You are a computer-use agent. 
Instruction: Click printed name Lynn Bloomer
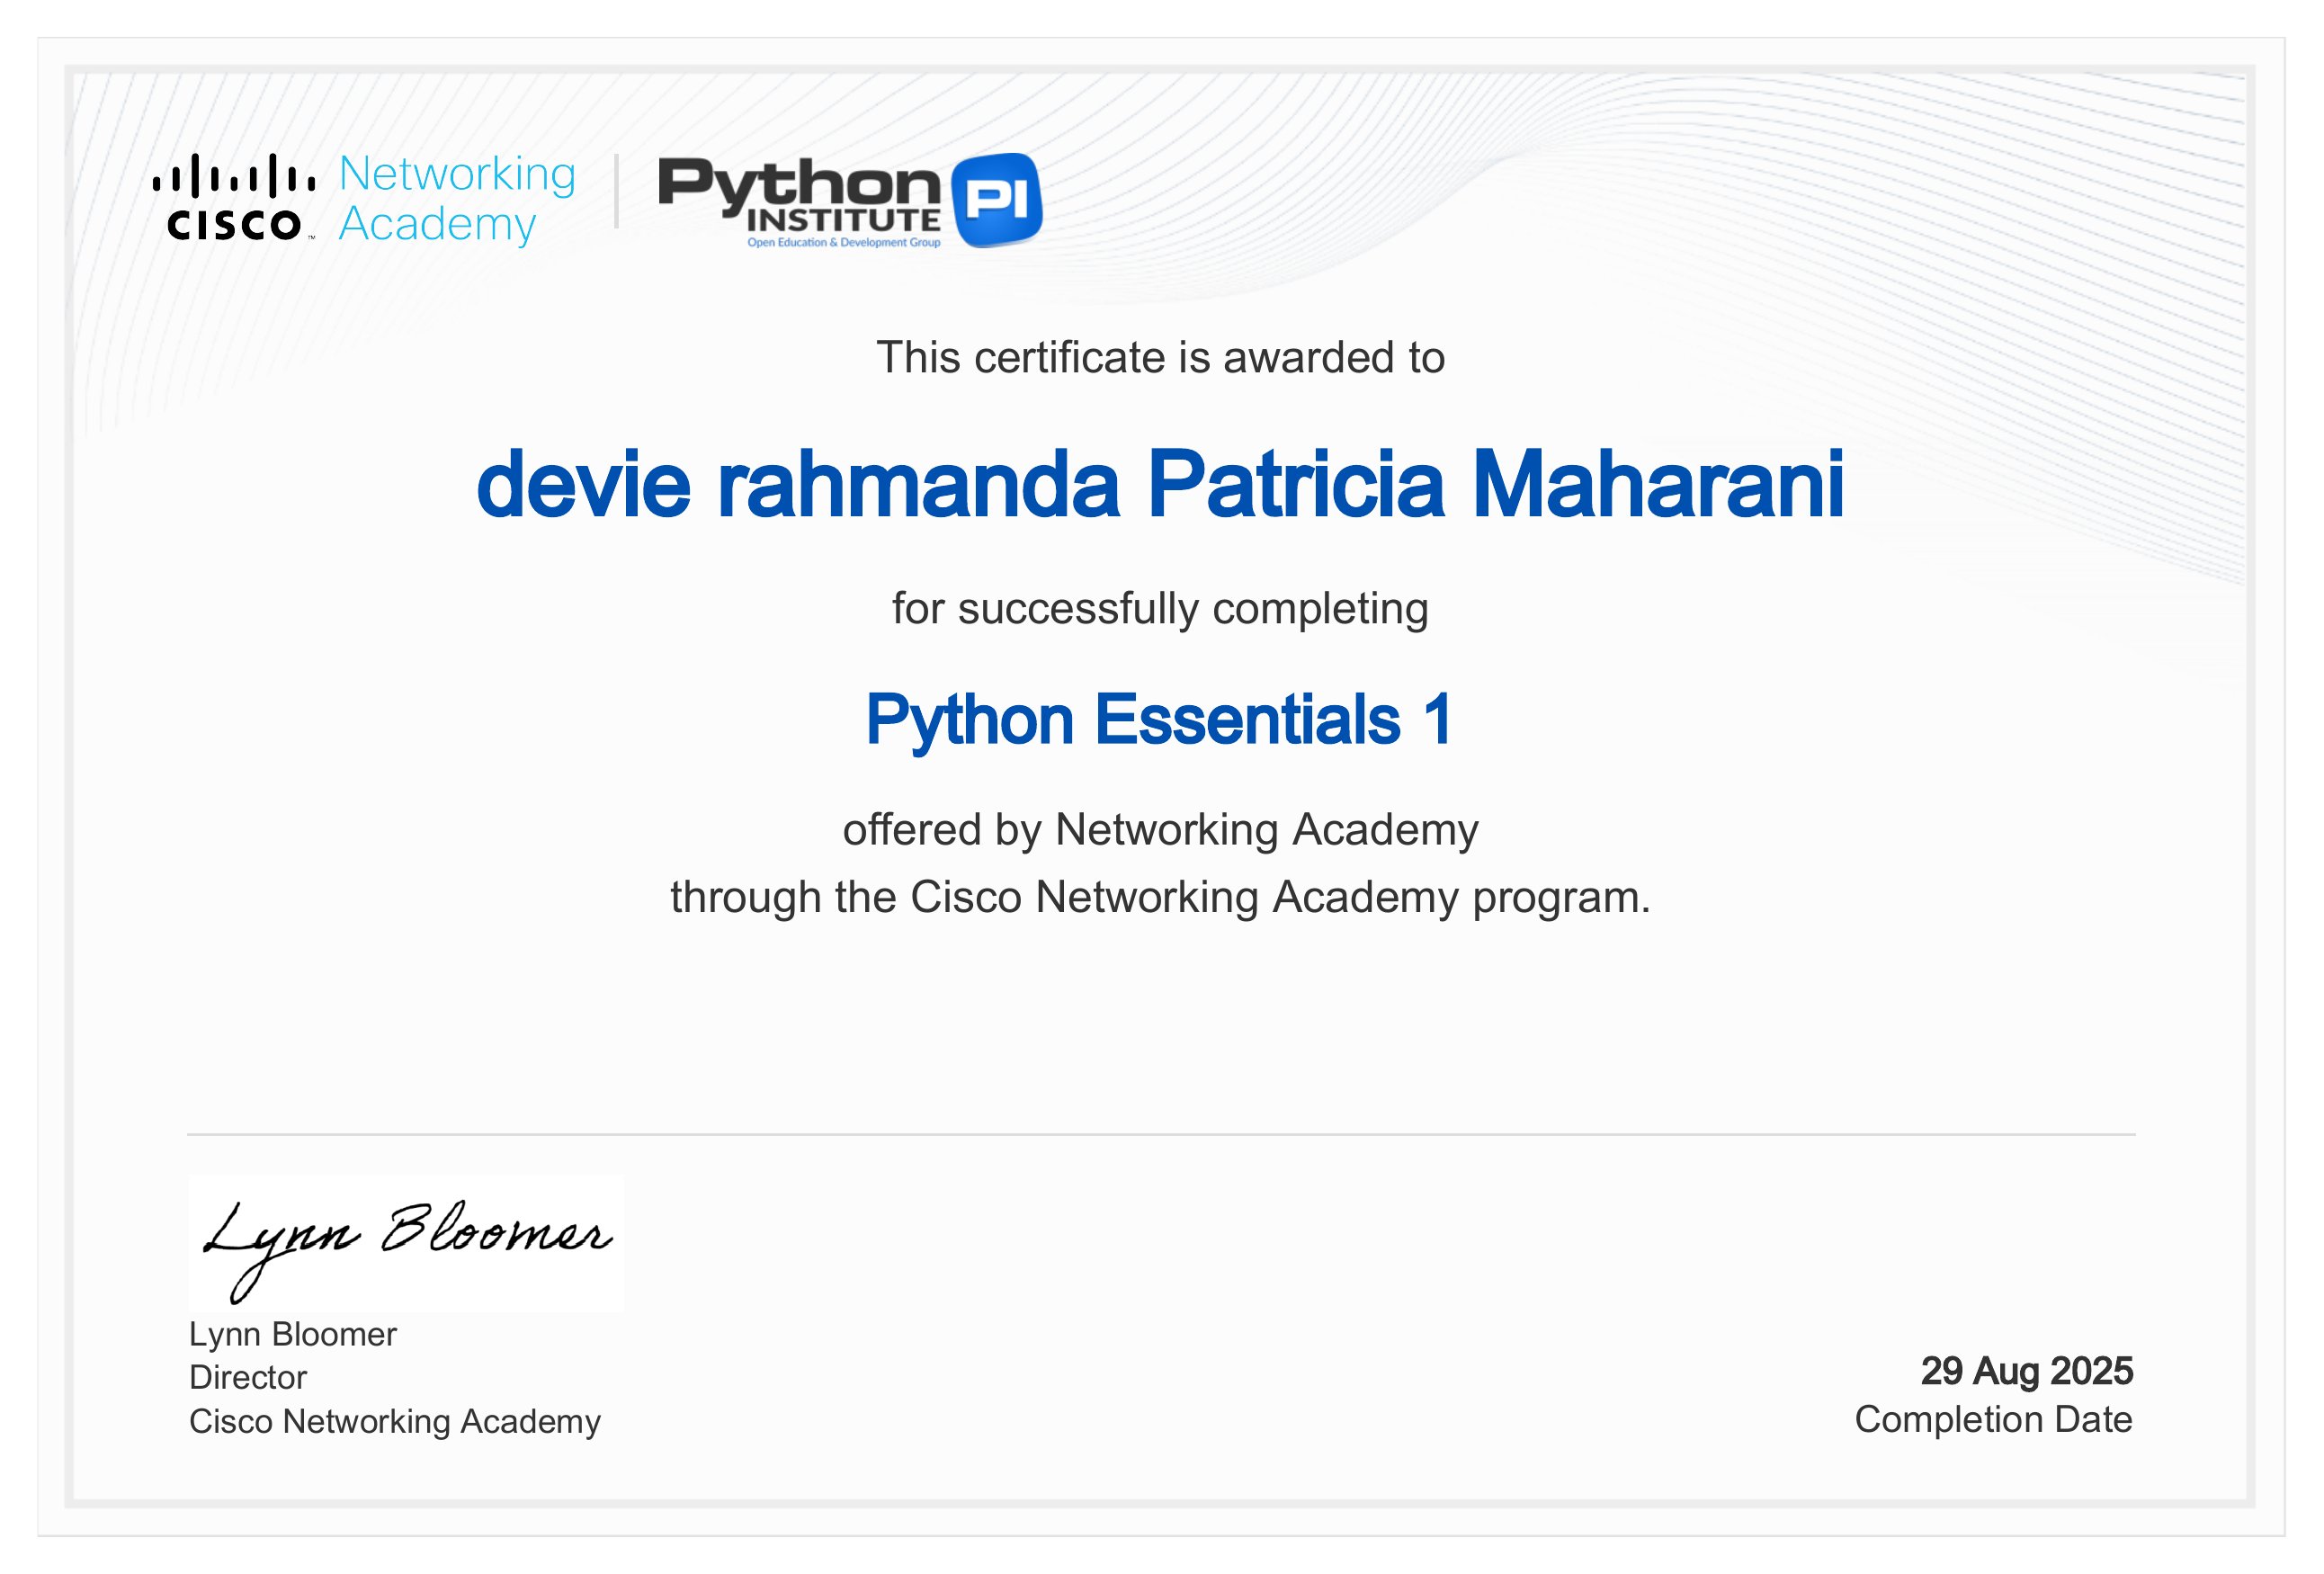click(x=293, y=1334)
